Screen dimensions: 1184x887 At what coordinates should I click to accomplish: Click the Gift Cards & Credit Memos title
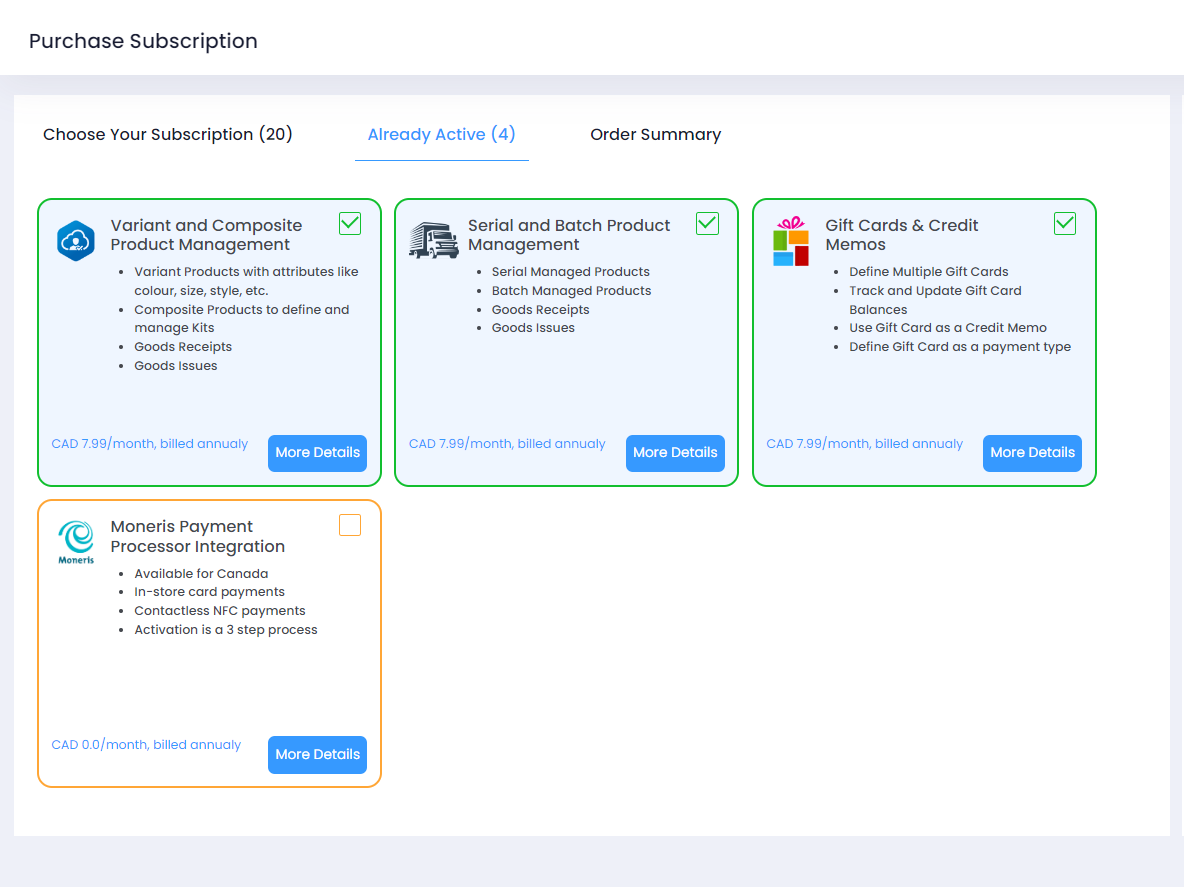pos(901,235)
